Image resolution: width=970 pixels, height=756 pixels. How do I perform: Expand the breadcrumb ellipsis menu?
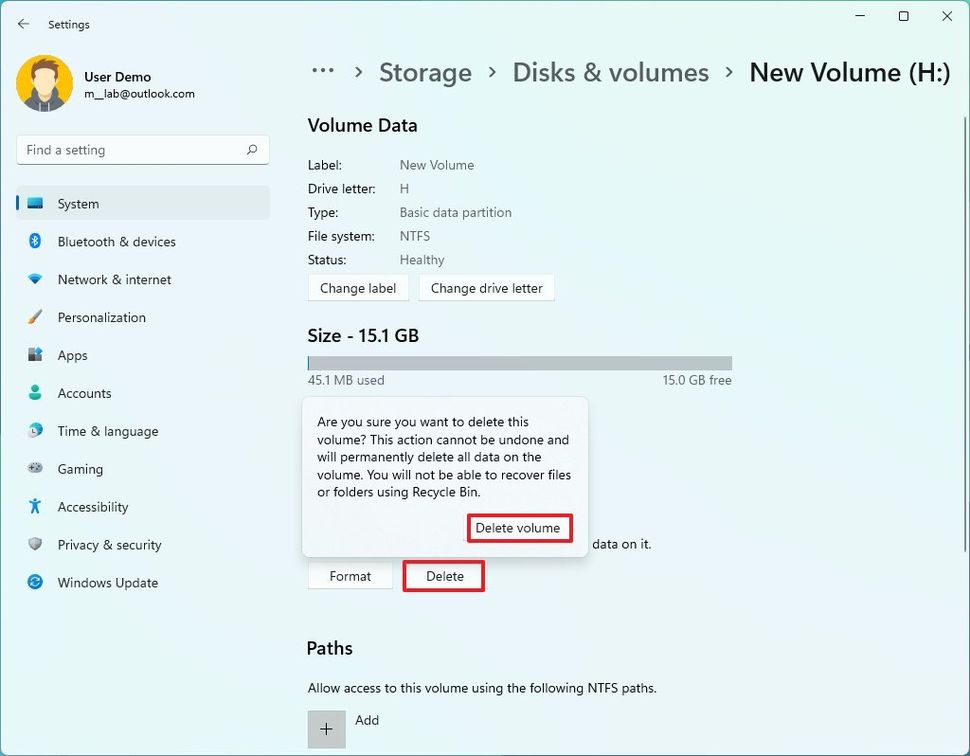(322, 72)
